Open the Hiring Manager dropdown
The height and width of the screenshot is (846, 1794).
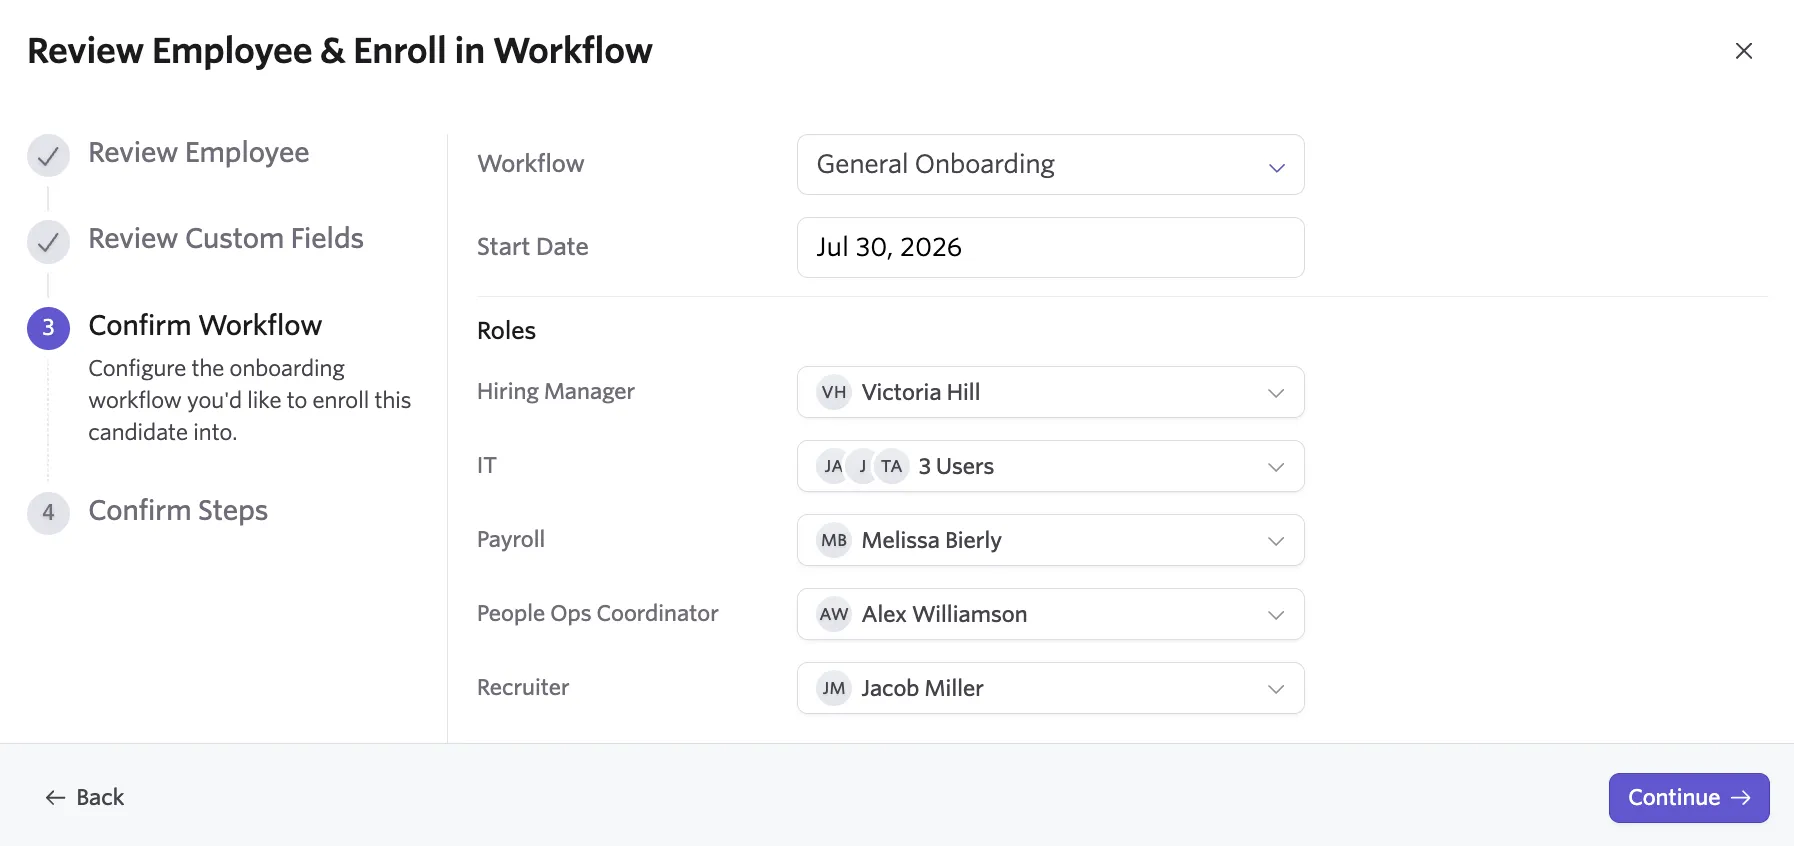point(1050,392)
